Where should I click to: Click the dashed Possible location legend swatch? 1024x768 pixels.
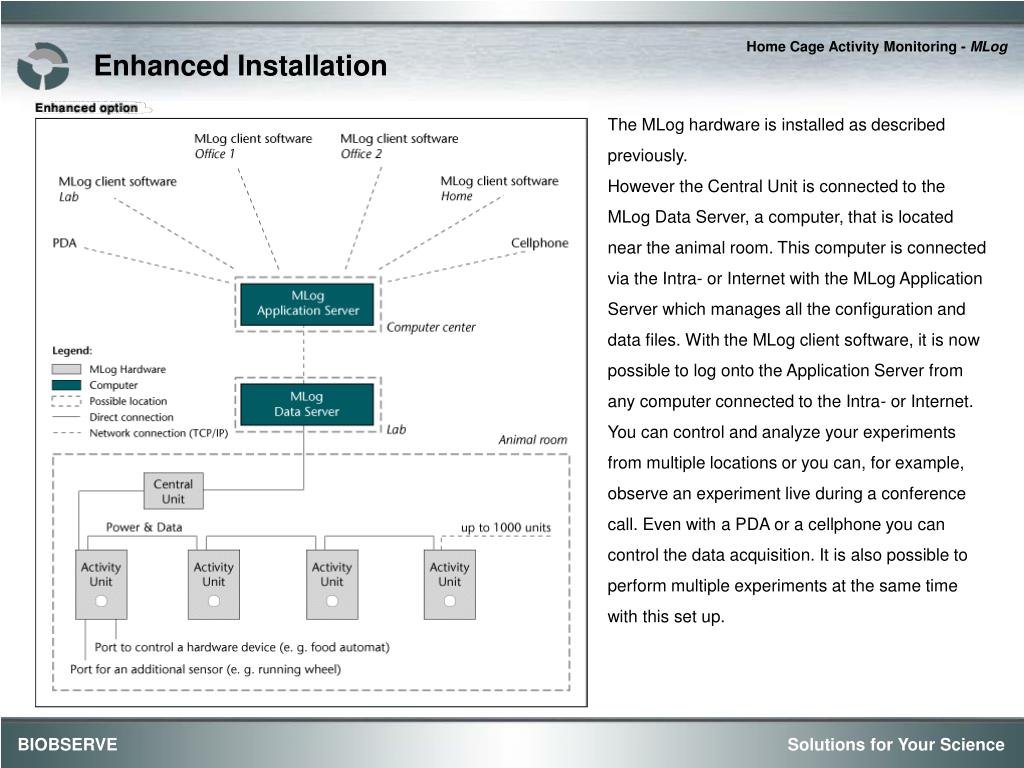tap(67, 401)
